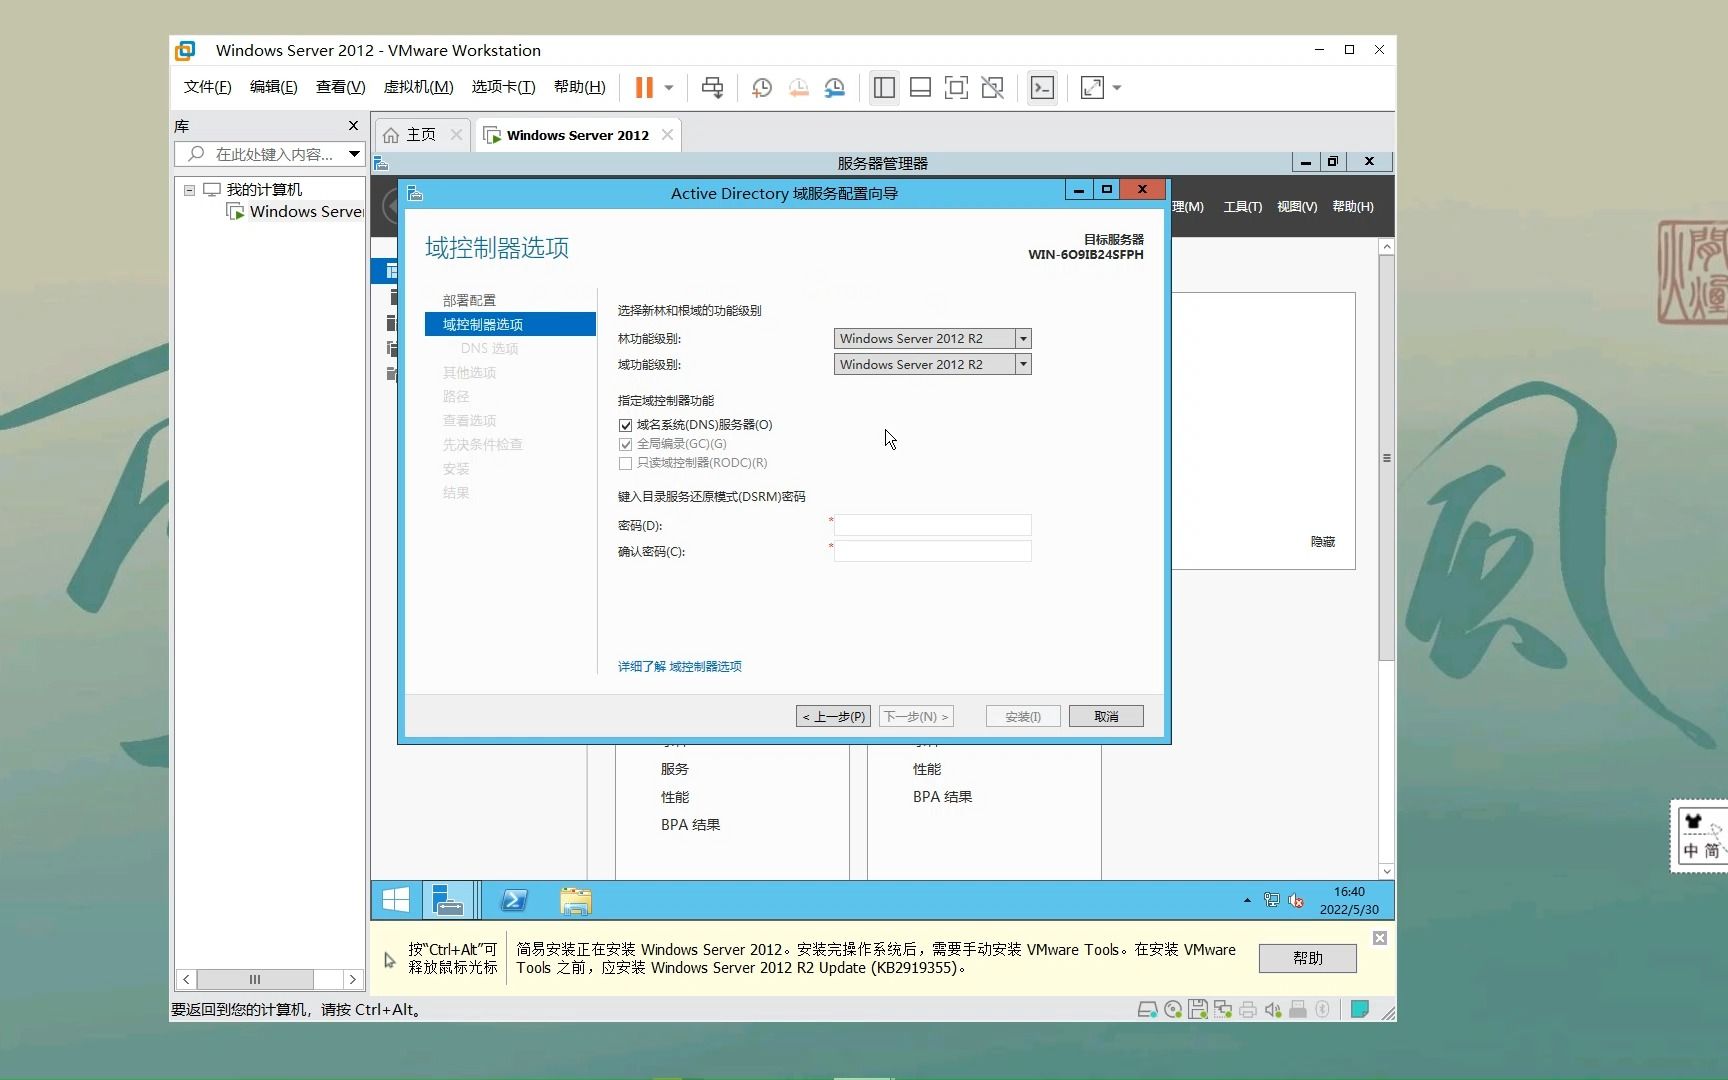Image resolution: width=1728 pixels, height=1080 pixels.
Task: Show hidden tray icons arrow
Action: point(1247,900)
